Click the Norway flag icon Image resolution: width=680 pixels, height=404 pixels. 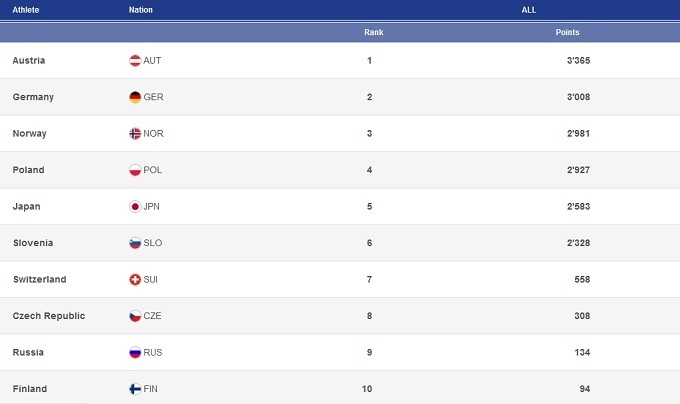pos(135,134)
